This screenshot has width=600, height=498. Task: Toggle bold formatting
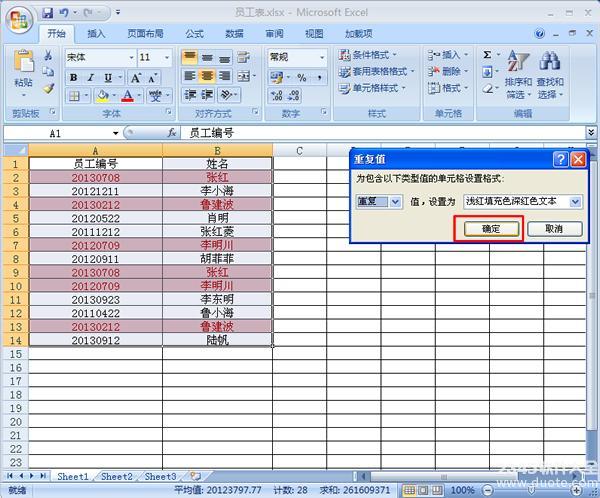coord(73,78)
